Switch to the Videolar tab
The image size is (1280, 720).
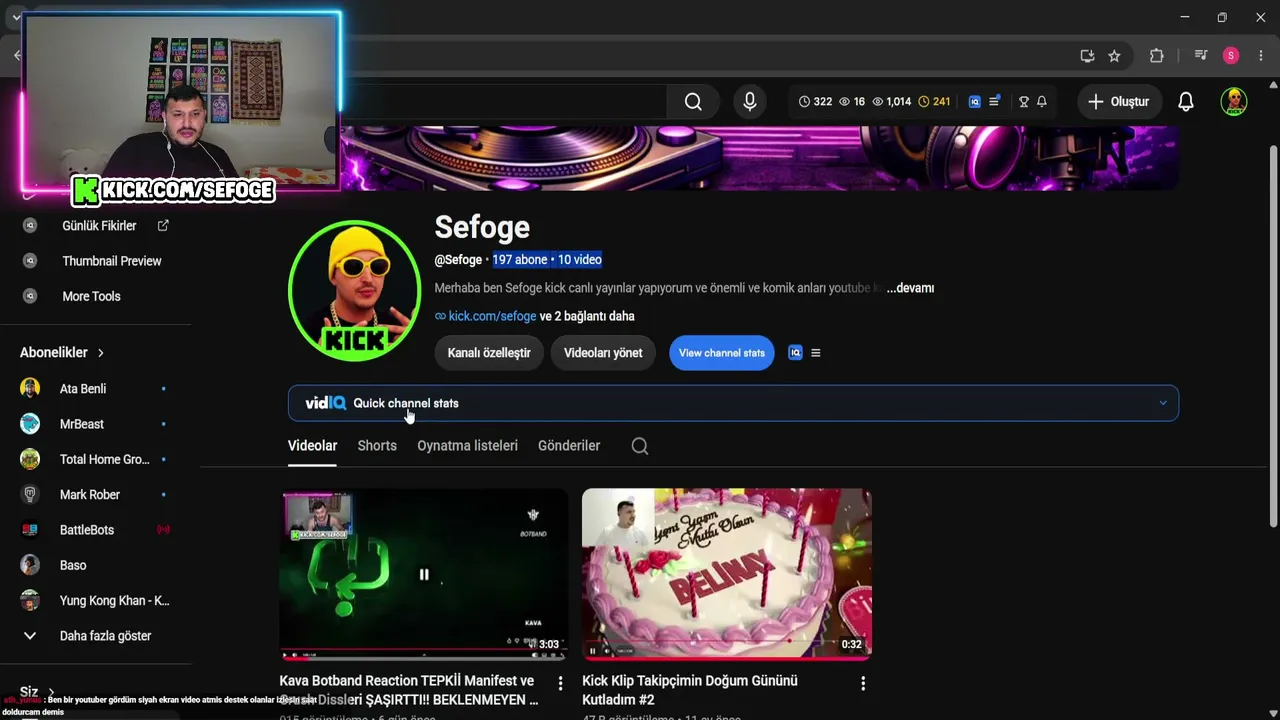[312, 446]
